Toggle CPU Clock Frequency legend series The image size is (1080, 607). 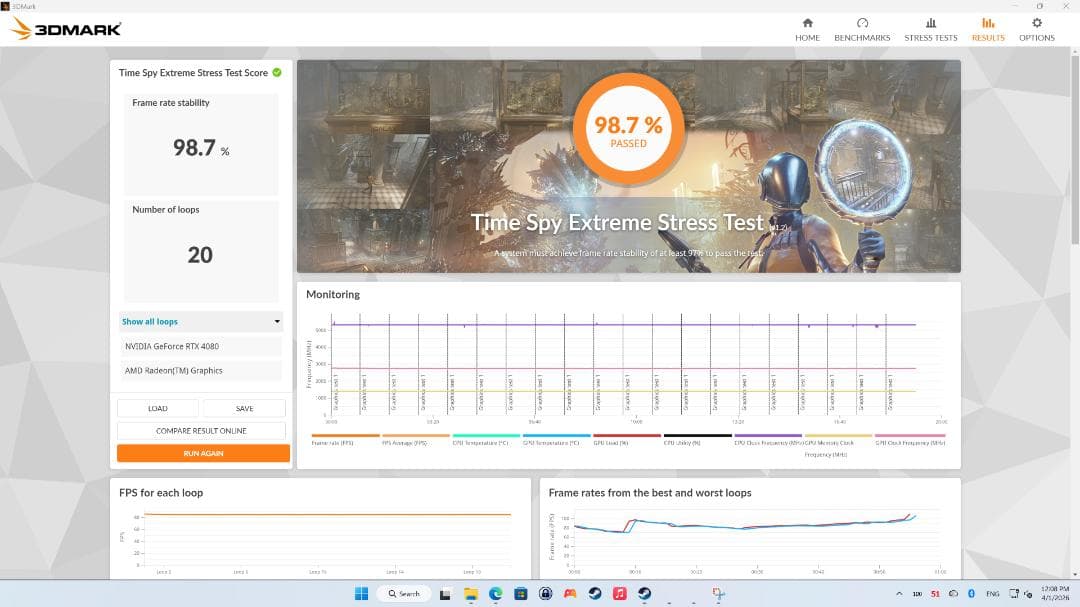[x=768, y=440]
